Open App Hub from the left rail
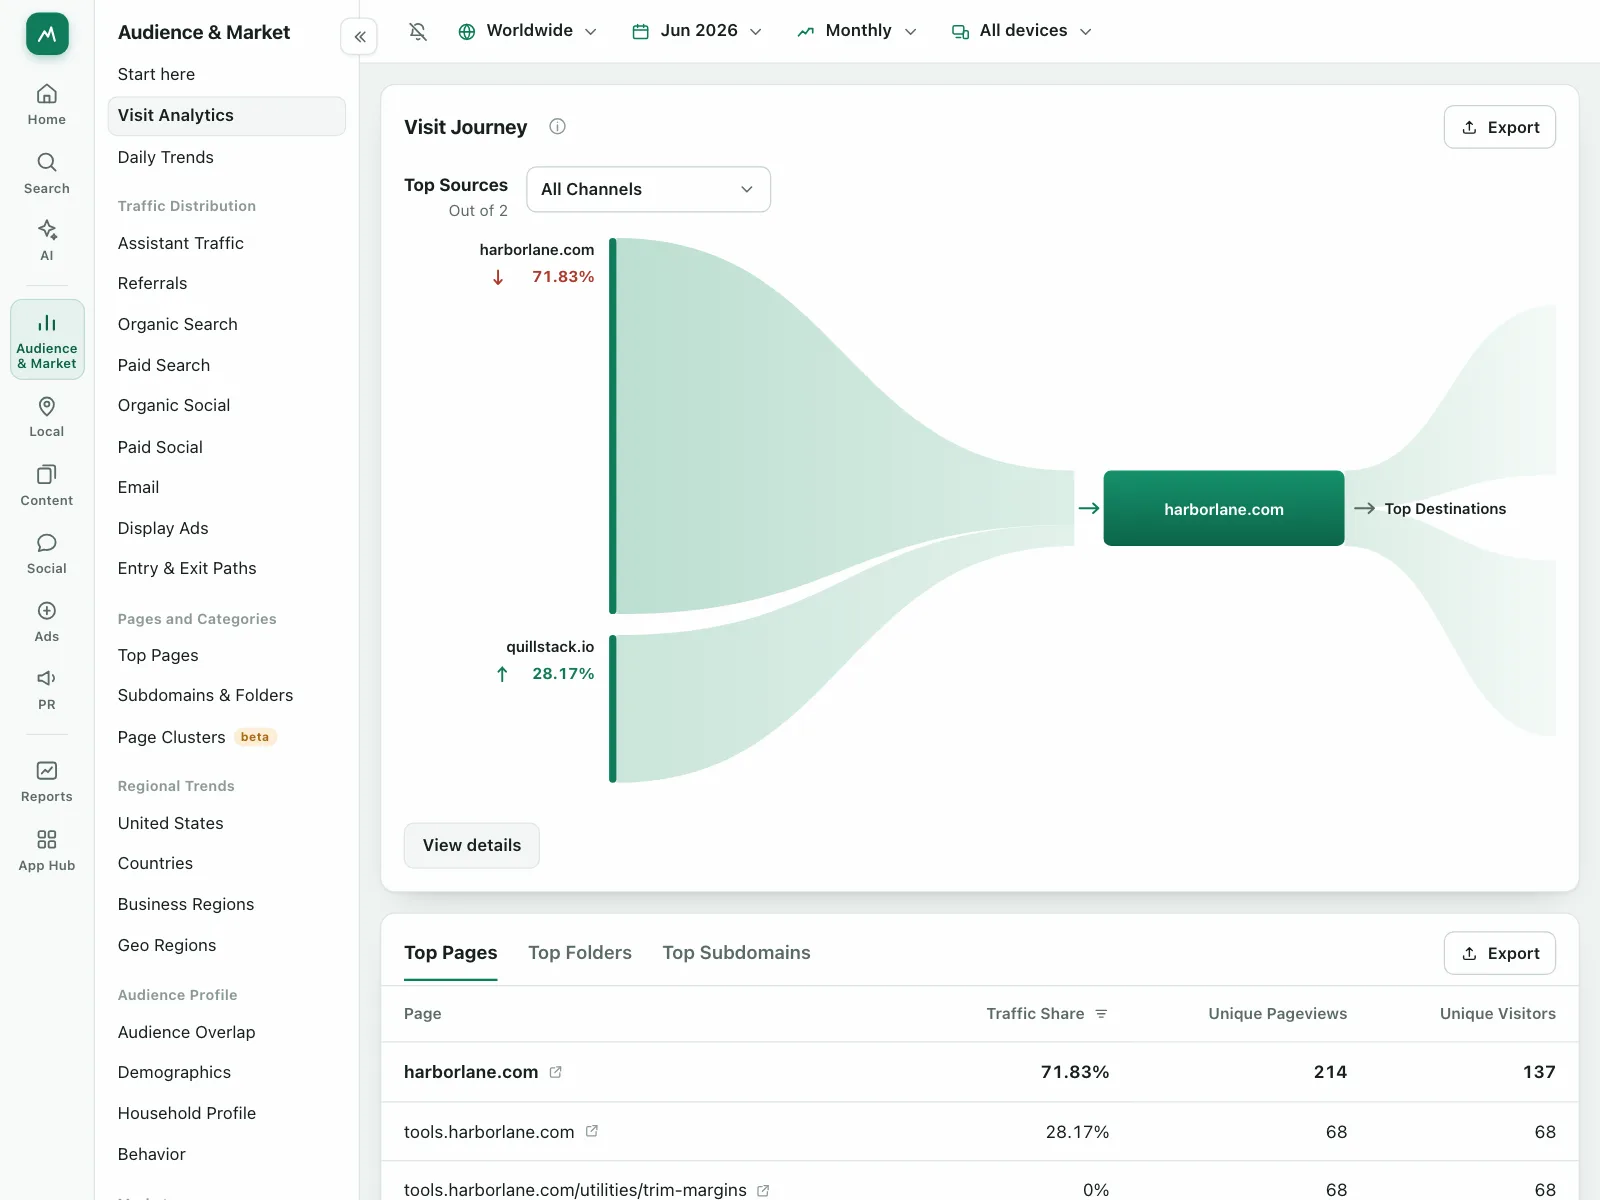This screenshot has height=1200, width=1600. click(47, 850)
